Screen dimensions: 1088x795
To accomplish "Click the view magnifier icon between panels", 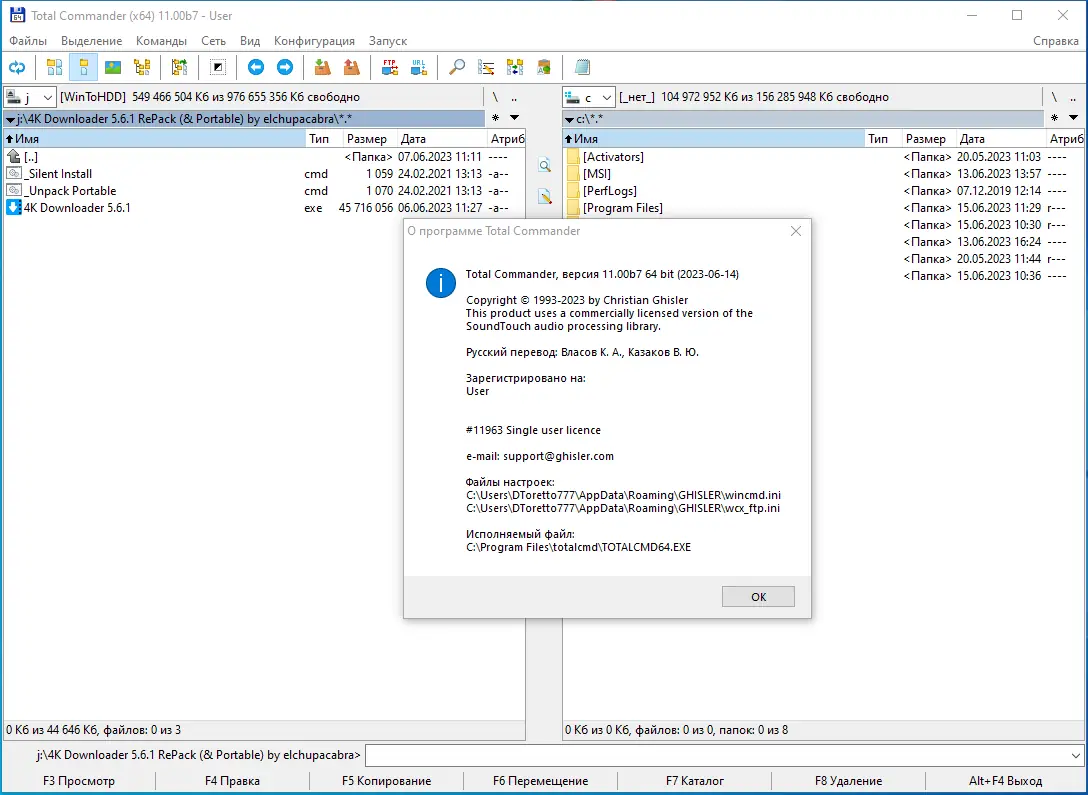I will pyautogui.click(x=545, y=165).
